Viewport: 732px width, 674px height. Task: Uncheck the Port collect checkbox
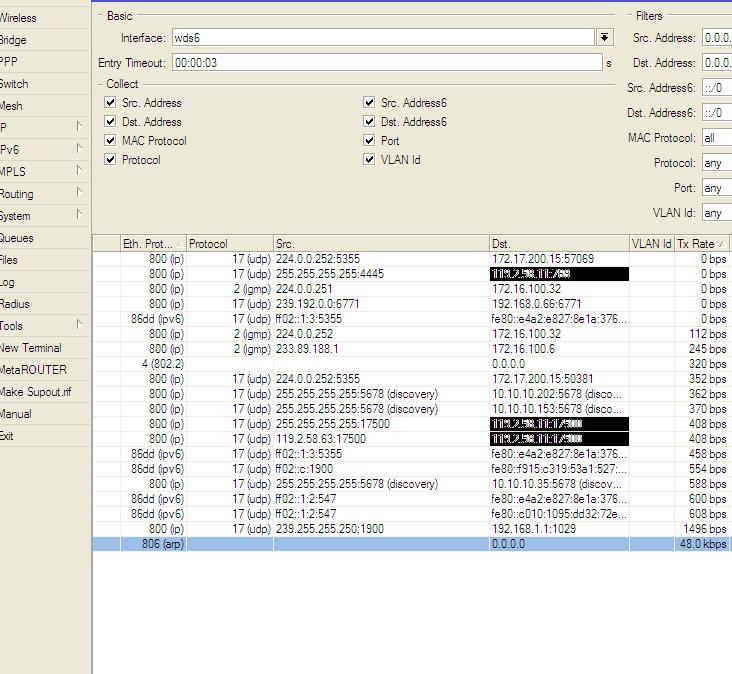click(369, 140)
